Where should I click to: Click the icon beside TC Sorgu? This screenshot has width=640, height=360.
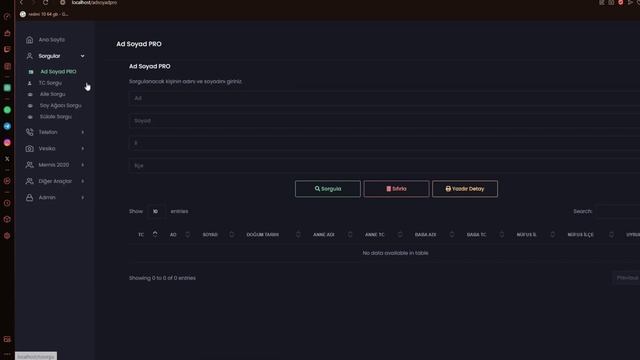(x=29, y=83)
